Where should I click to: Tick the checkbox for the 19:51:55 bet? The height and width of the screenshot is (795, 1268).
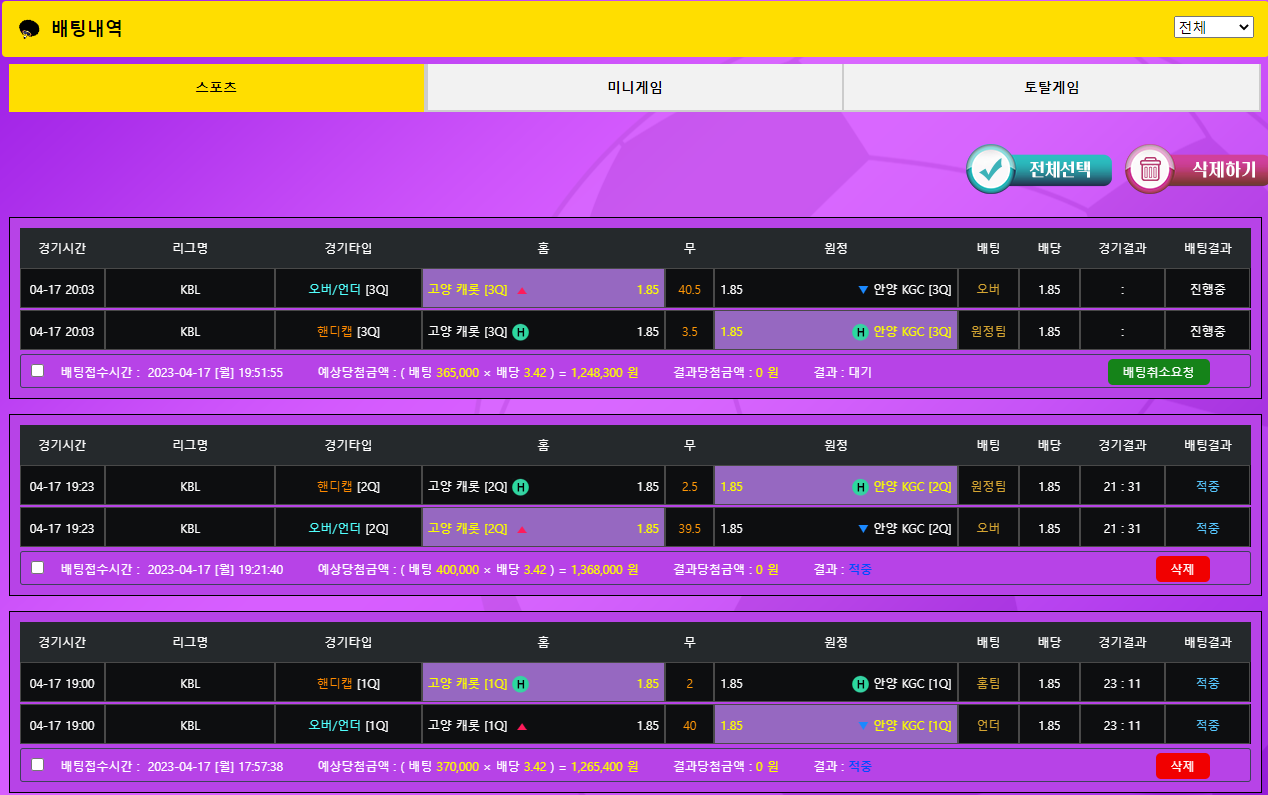coord(38,371)
